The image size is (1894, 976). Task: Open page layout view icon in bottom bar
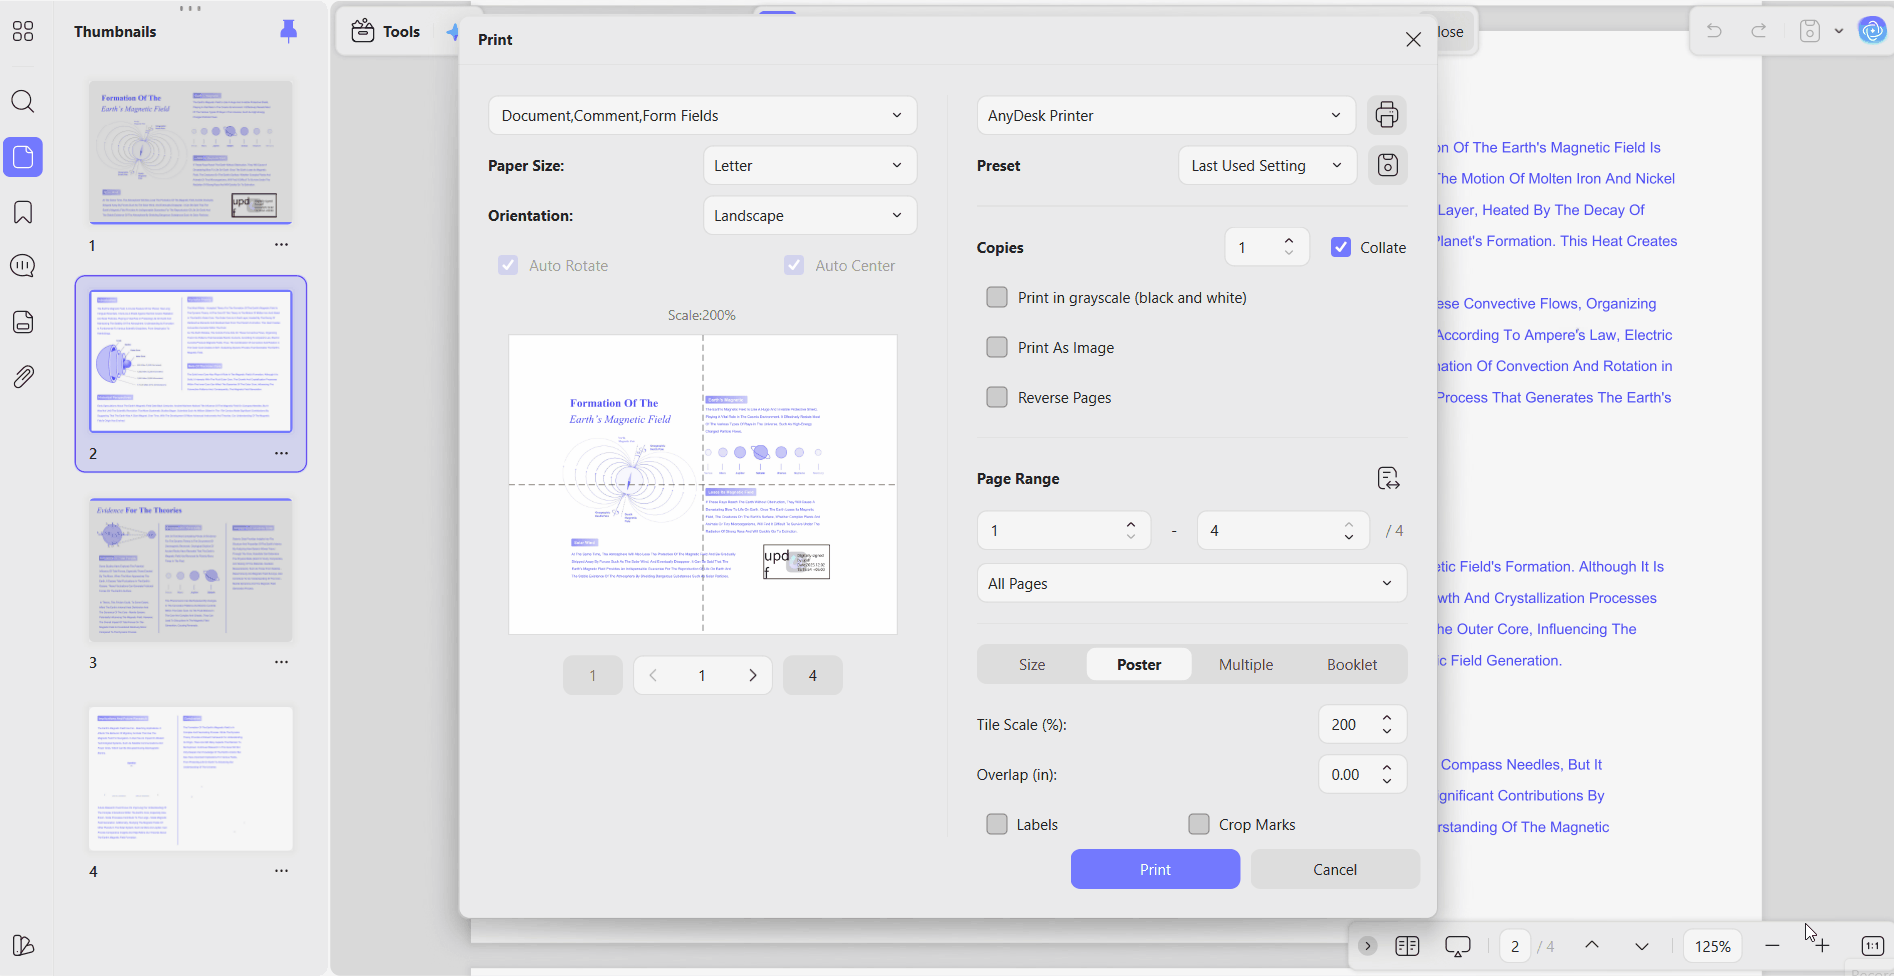click(x=1407, y=946)
